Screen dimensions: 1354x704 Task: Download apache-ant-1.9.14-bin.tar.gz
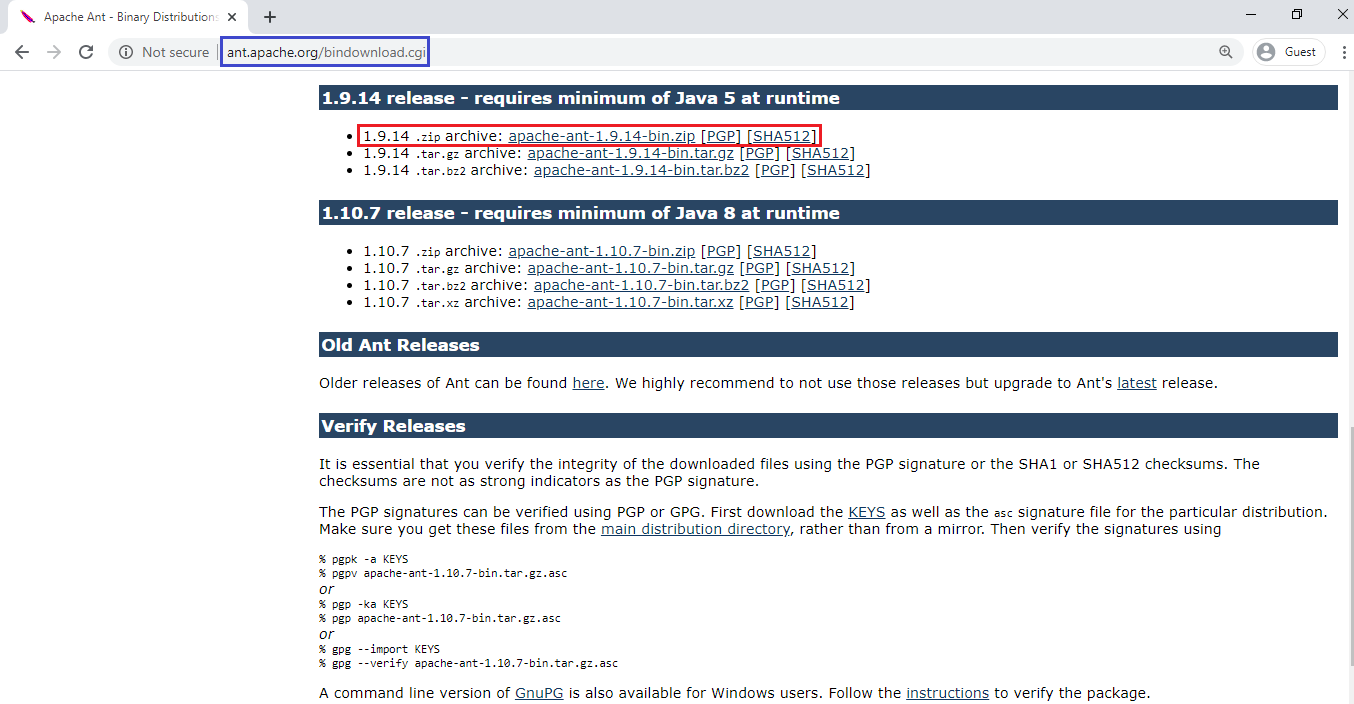point(630,153)
